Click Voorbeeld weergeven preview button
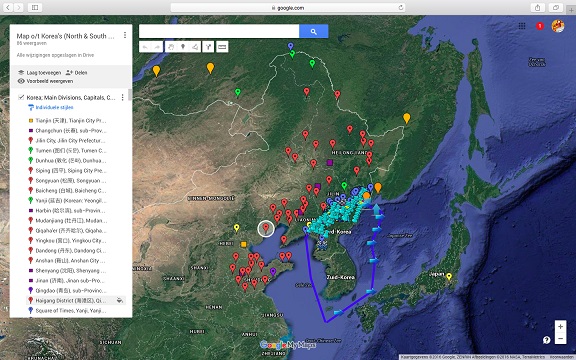The width and height of the screenshot is (576, 360). pyautogui.click(x=46, y=81)
